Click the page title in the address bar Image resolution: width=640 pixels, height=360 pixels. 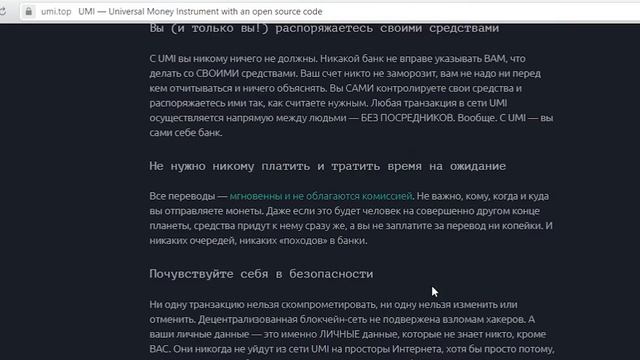tap(200, 11)
